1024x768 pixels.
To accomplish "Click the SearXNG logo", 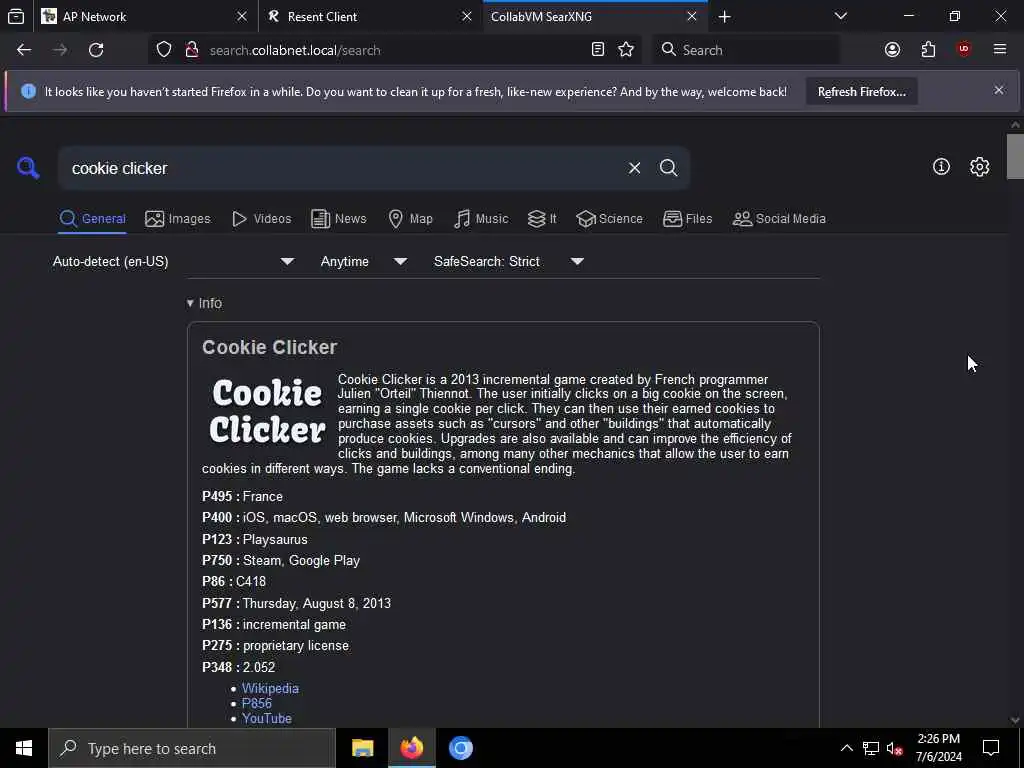I will click(28, 168).
